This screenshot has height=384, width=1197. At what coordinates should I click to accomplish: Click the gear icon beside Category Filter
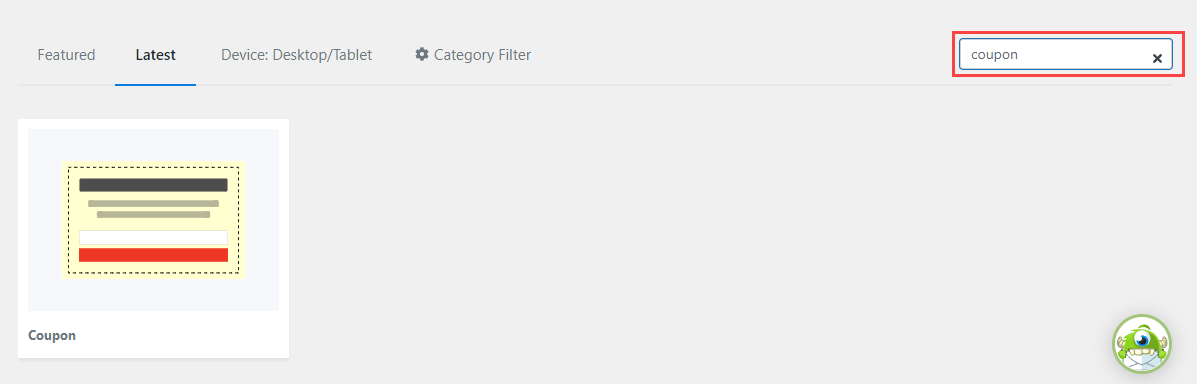(421, 54)
